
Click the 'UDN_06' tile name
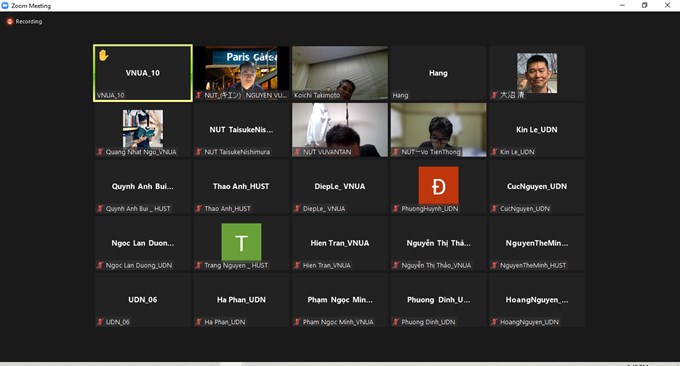tap(143, 300)
